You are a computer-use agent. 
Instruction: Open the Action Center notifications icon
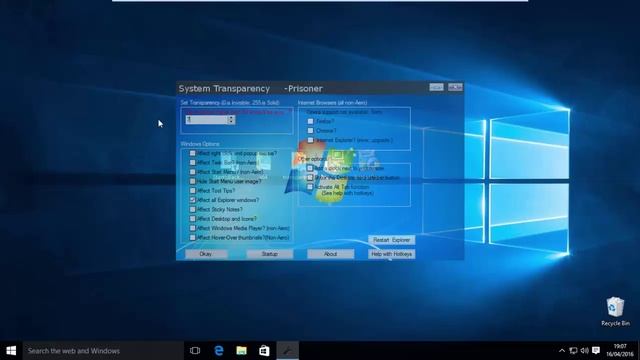pyautogui.click(x=596, y=351)
